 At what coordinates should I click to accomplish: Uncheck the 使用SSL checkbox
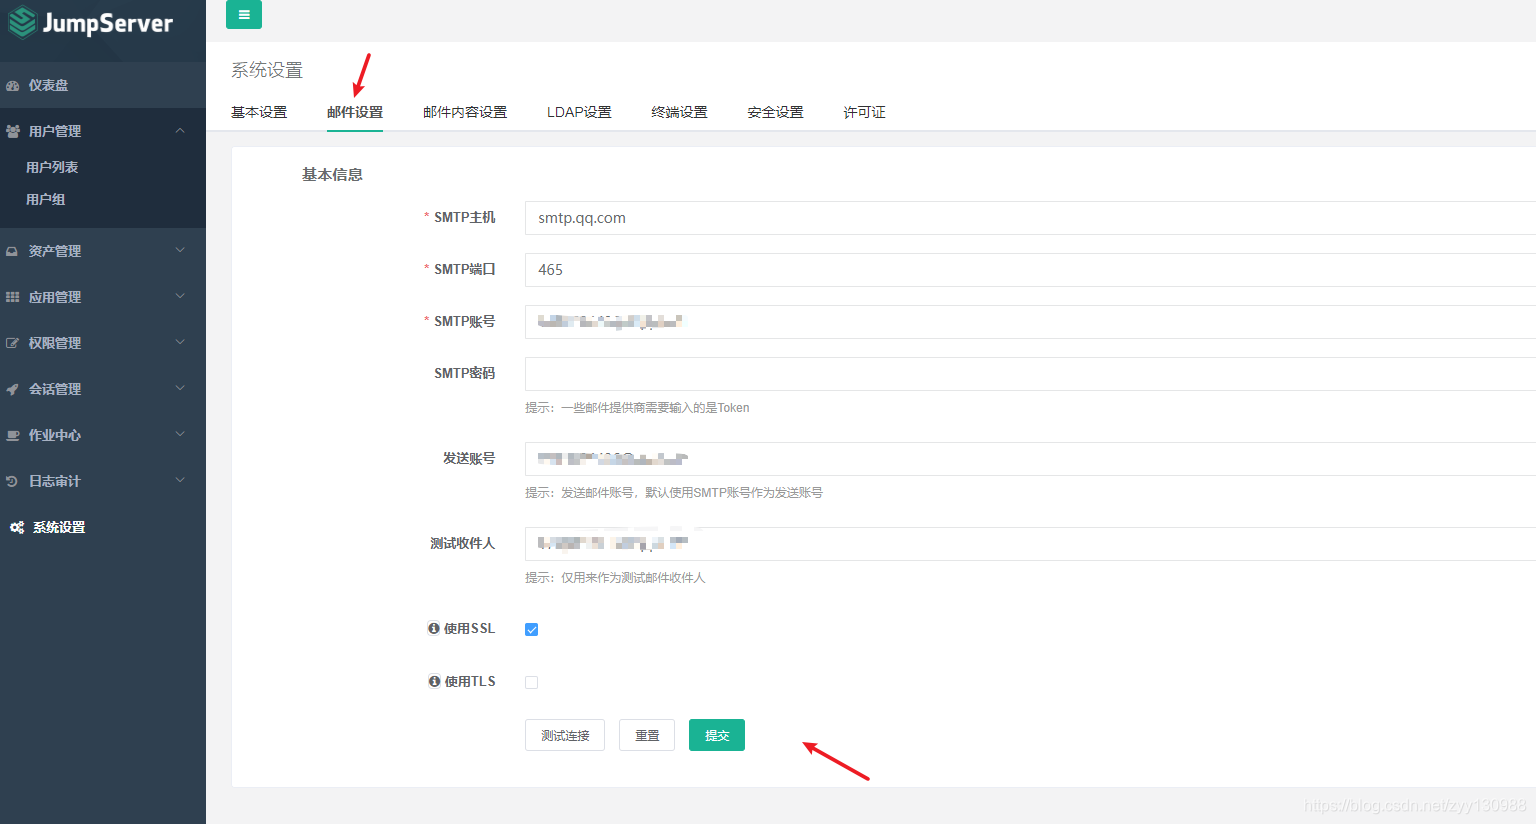coord(532,630)
